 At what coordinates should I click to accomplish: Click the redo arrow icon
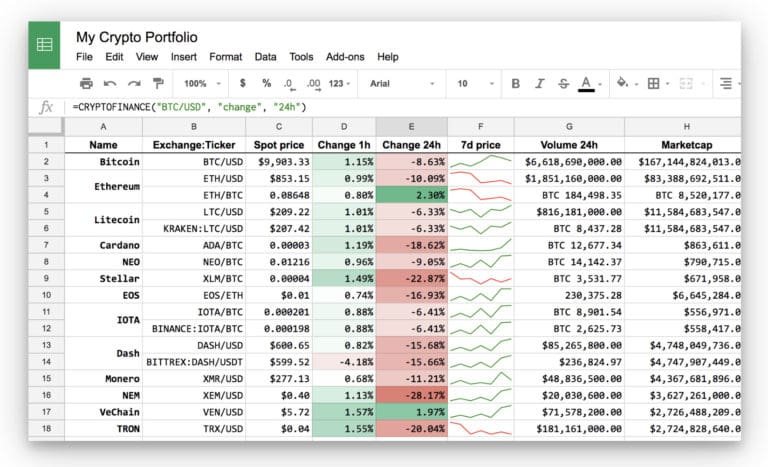133,84
